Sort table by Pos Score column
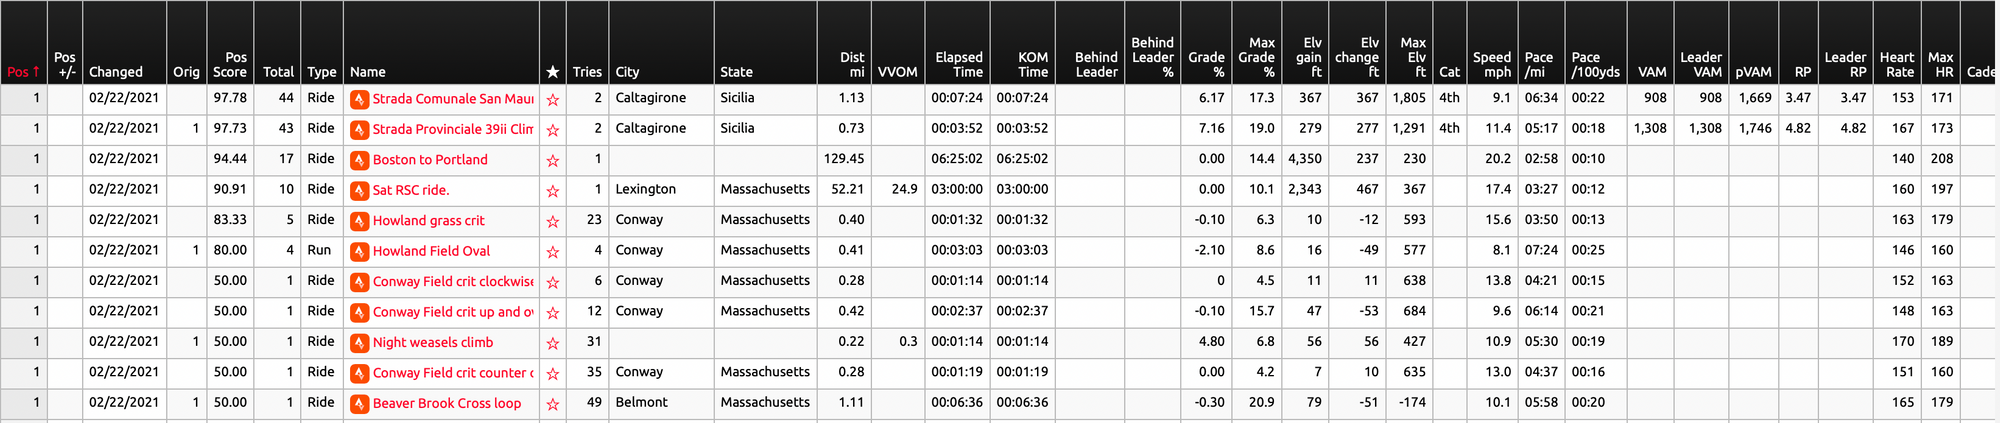 [230, 64]
